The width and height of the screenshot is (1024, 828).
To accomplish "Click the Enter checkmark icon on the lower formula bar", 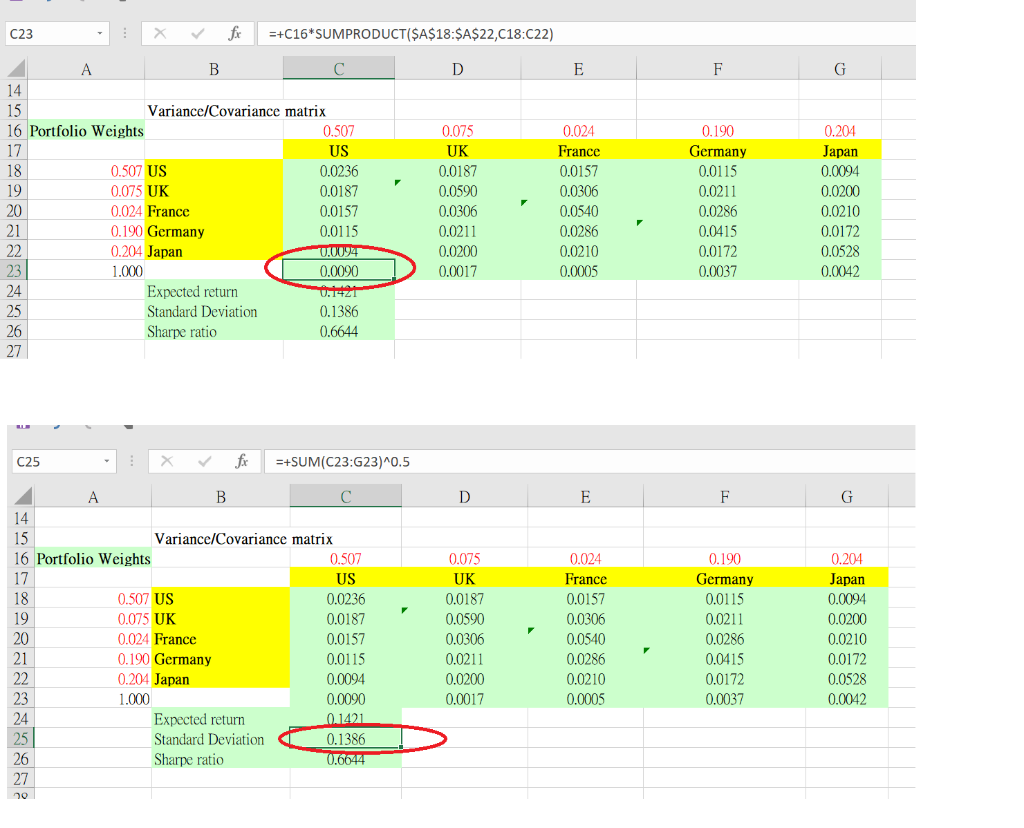I will click(x=203, y=461).
